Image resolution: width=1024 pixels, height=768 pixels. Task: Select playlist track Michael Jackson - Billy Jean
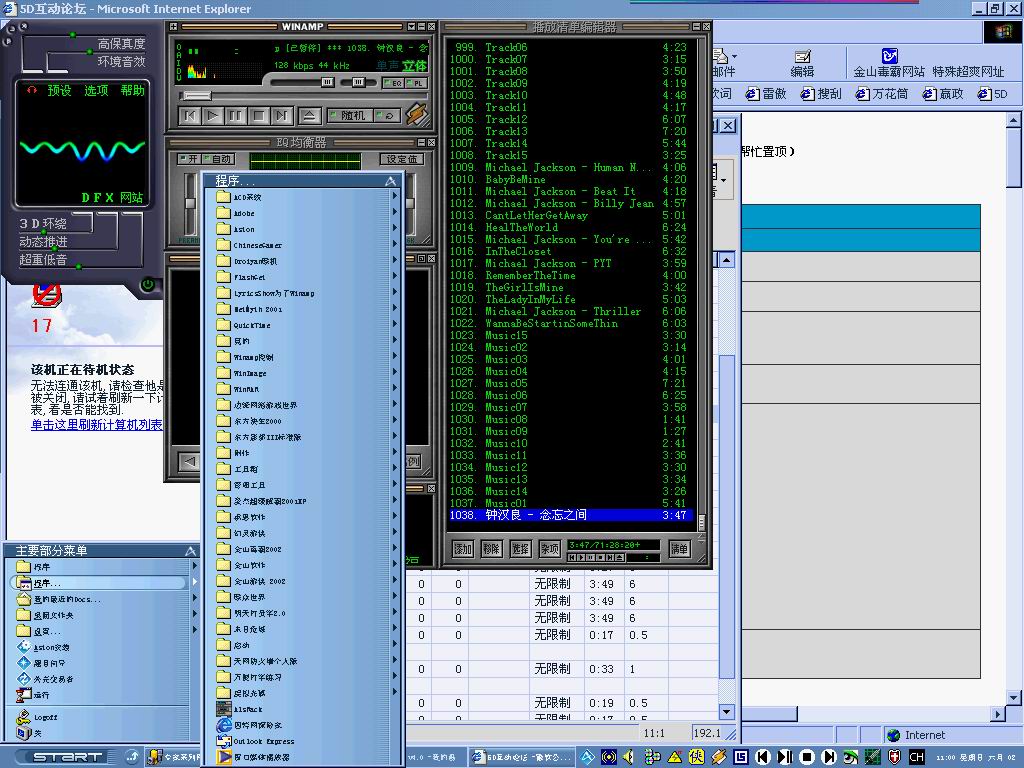(x=569, y=203)
